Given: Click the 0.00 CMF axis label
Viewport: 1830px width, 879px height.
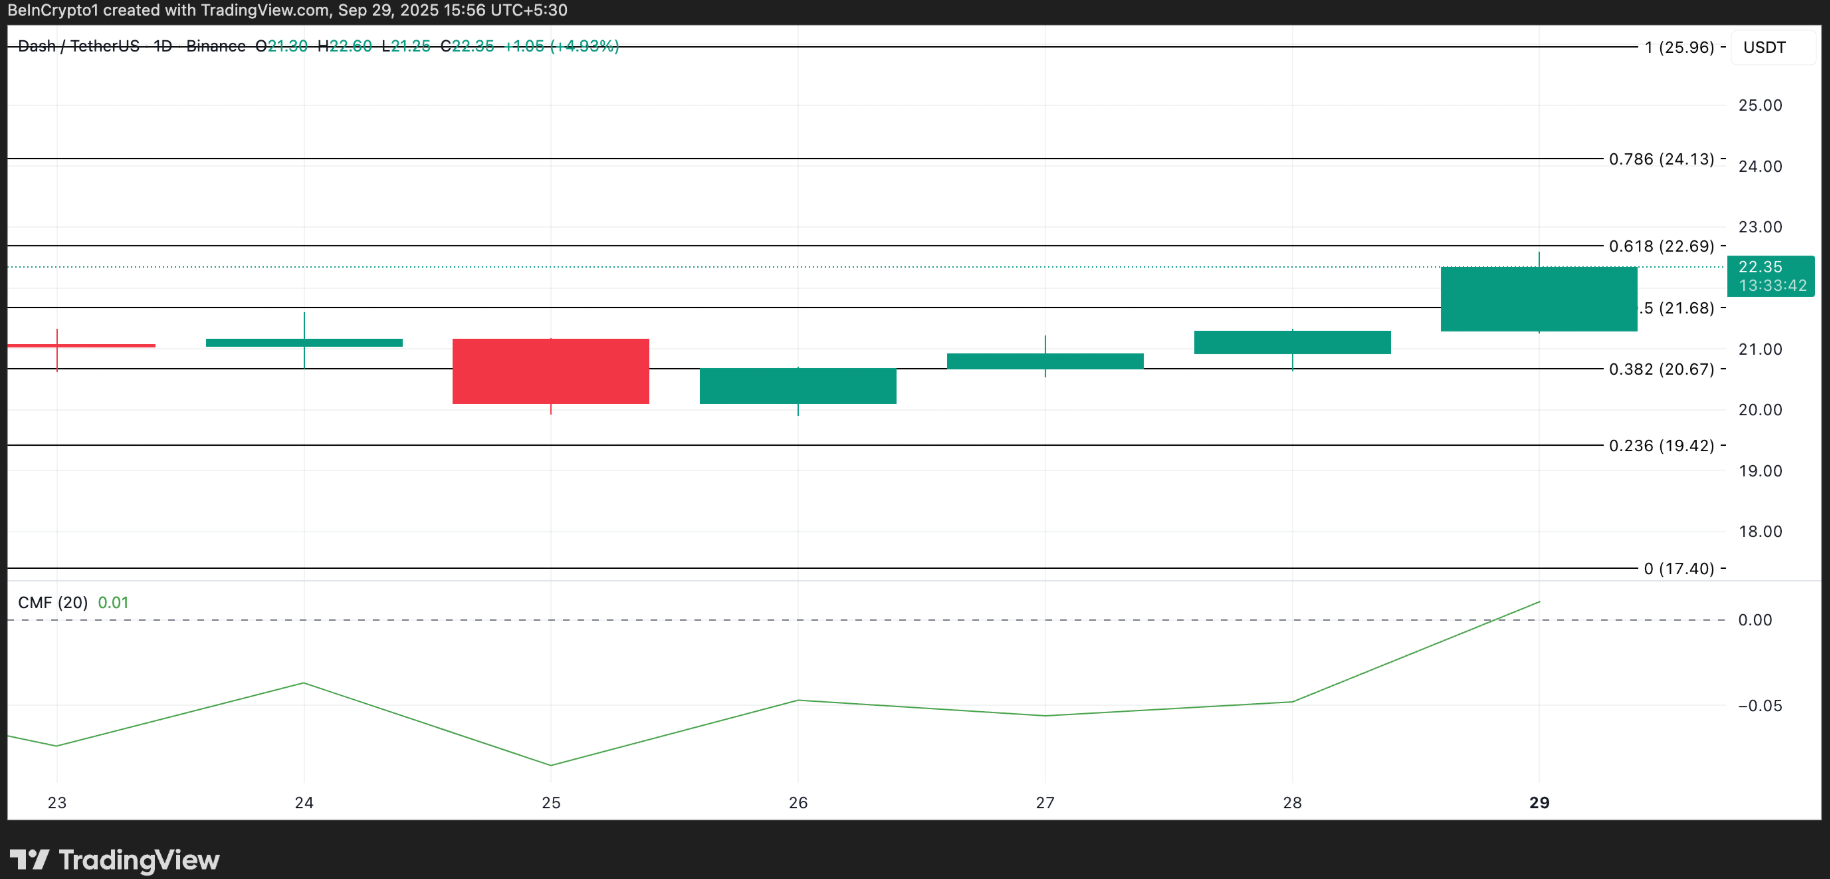Looking at the screenshot, I should coord(1755,620).
